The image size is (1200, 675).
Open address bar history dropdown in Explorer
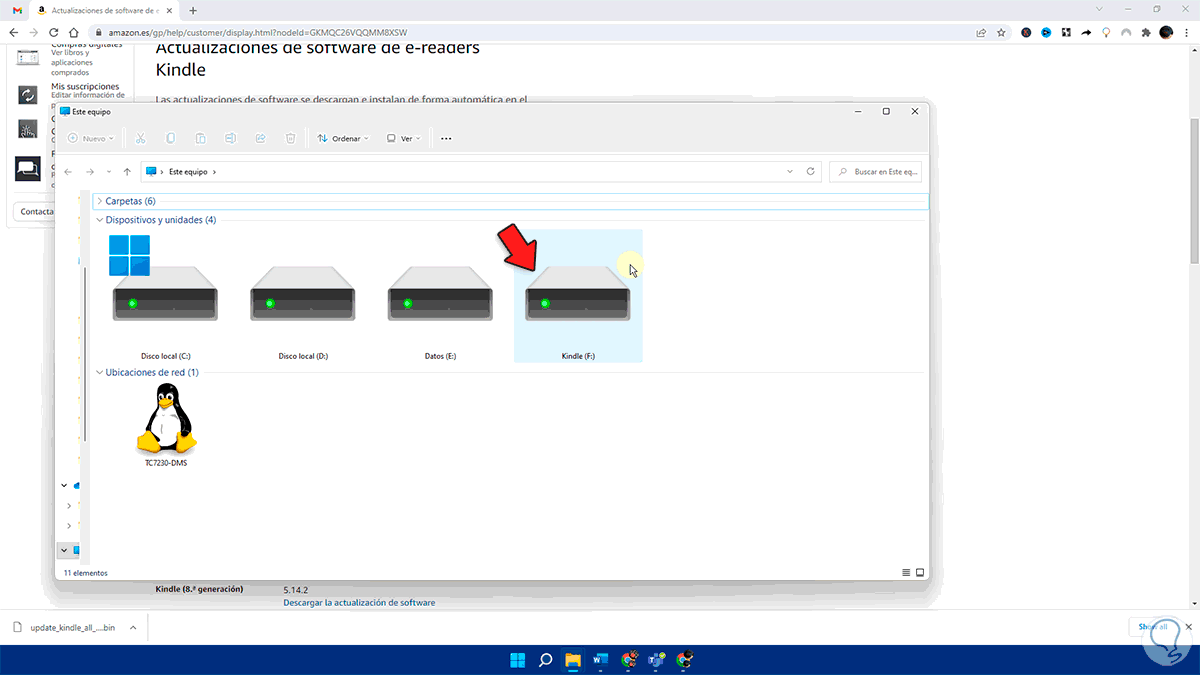pyautogui.click(x=790, y=172)
